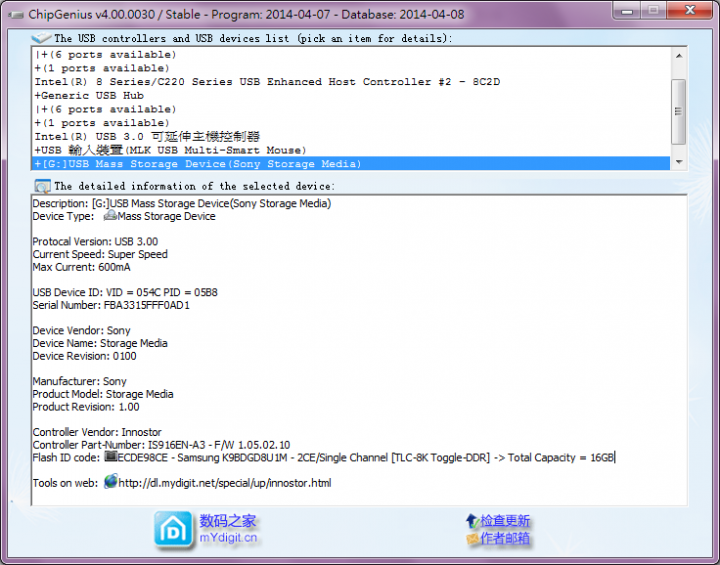The width and height of the screenshot is (720, 565).
Task: Select the Intel Enhanced Host Controller #2 row
Action: 351,82
